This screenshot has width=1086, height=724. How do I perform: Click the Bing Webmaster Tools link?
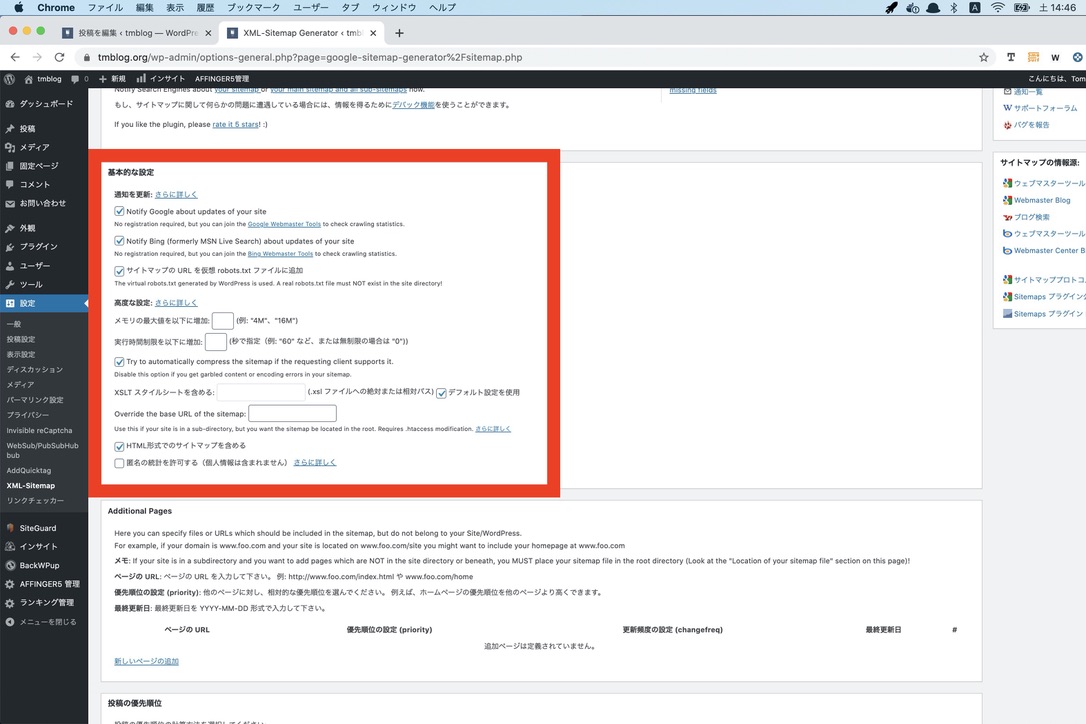[280, 254]
